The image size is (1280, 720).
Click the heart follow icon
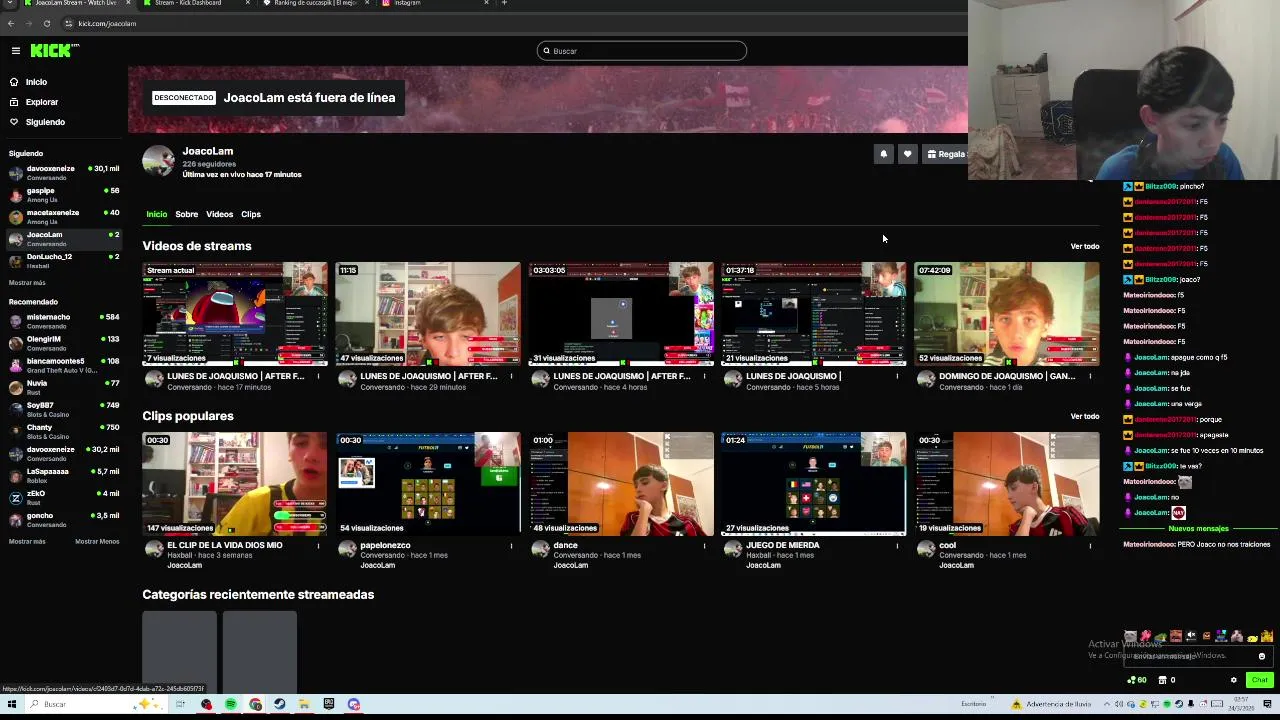(907, 154)
